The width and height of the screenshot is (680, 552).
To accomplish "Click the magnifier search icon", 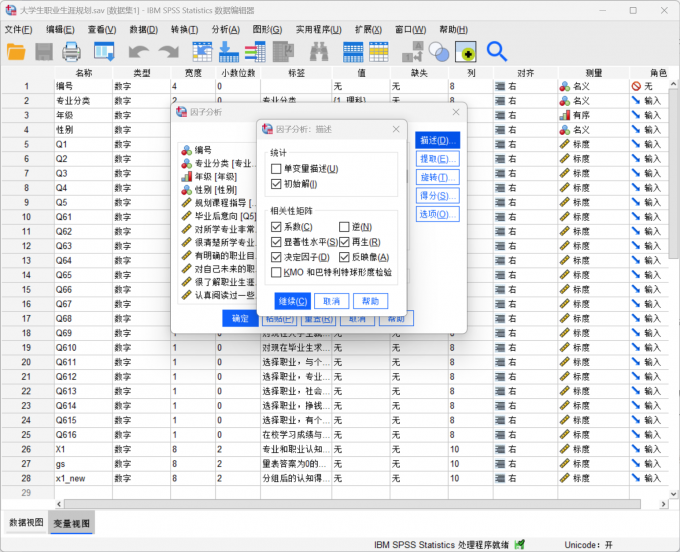I will [497, 52].
